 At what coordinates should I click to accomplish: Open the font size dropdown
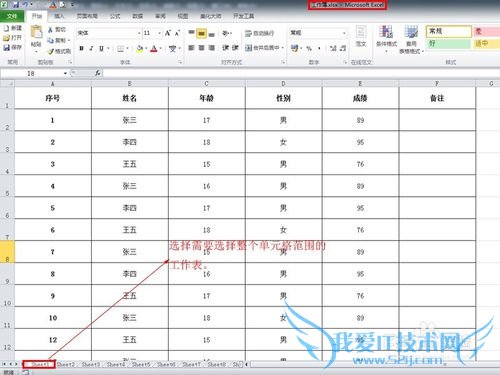tap(160, 33)
